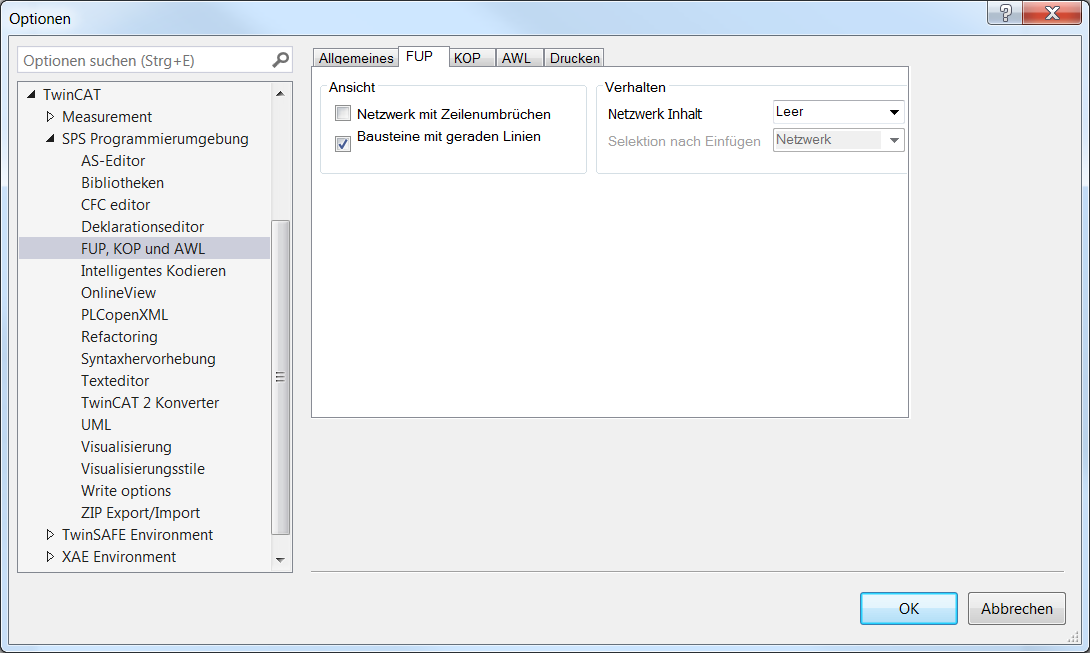Collapse the TwinCAT tree node
This screenshot has height=653, width=1090.
click(x=31, y=95)
